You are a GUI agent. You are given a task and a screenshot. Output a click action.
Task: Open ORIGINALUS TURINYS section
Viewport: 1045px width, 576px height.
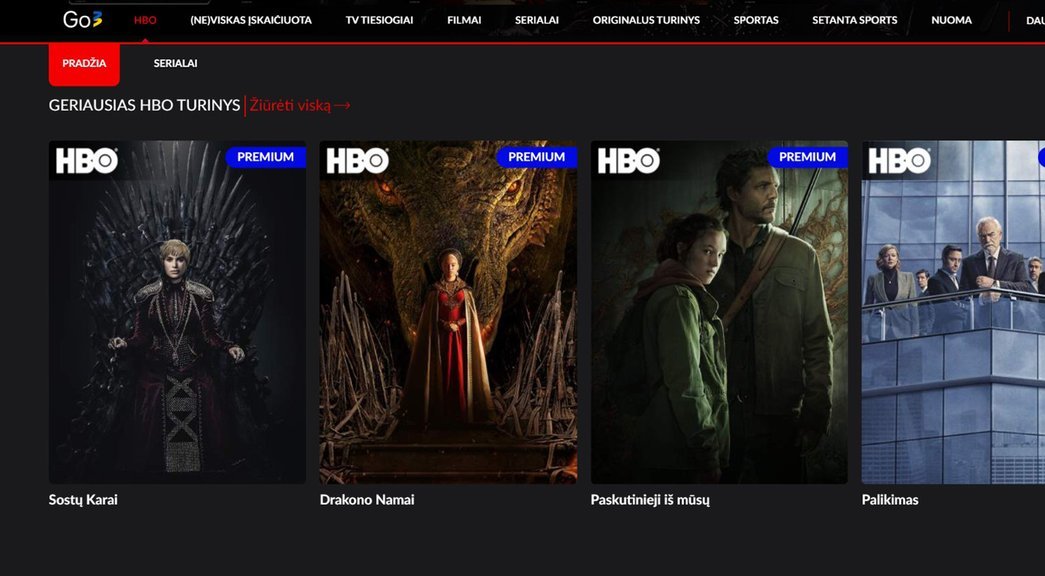click(646, 20)
